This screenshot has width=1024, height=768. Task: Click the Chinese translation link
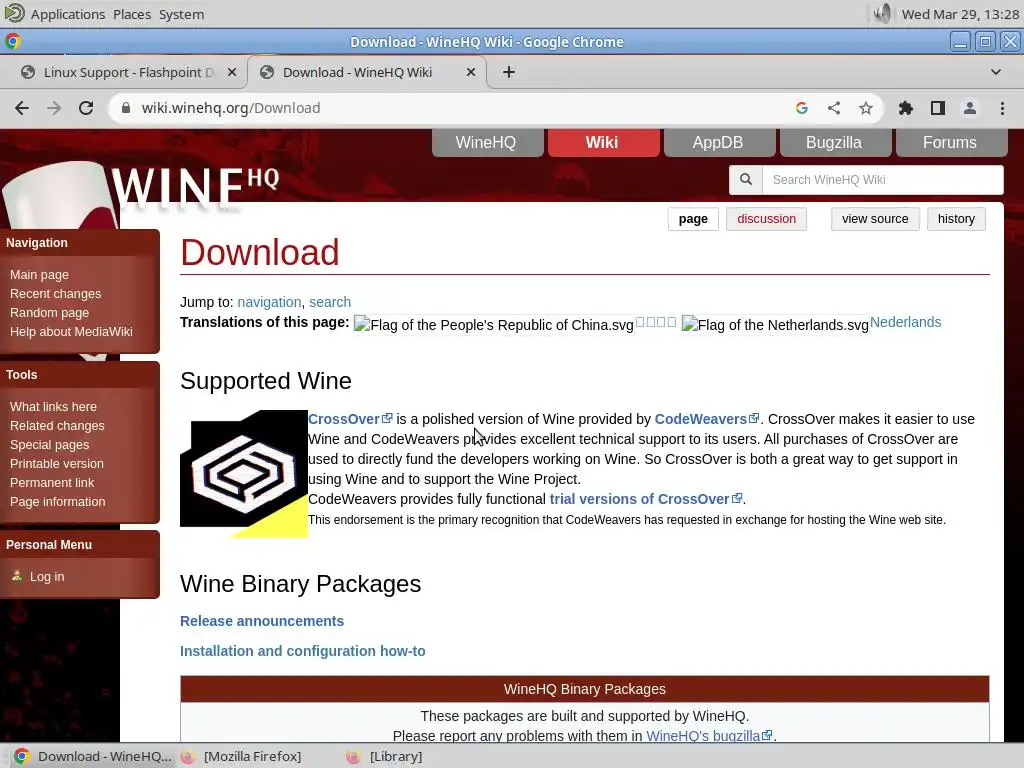pos(656,322)
